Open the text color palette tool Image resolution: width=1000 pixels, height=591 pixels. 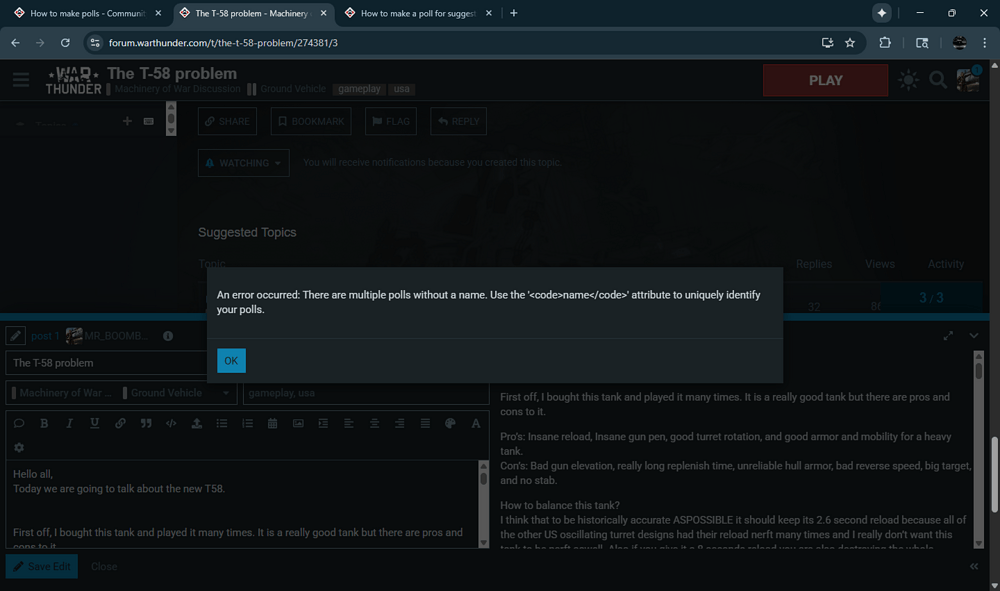450,423
